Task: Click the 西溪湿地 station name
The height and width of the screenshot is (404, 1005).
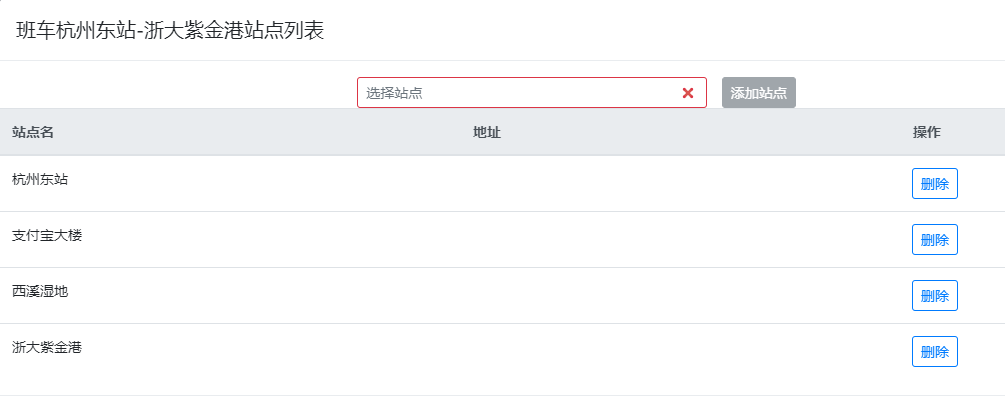Action: pyautogui.click(x=40, y=292)
